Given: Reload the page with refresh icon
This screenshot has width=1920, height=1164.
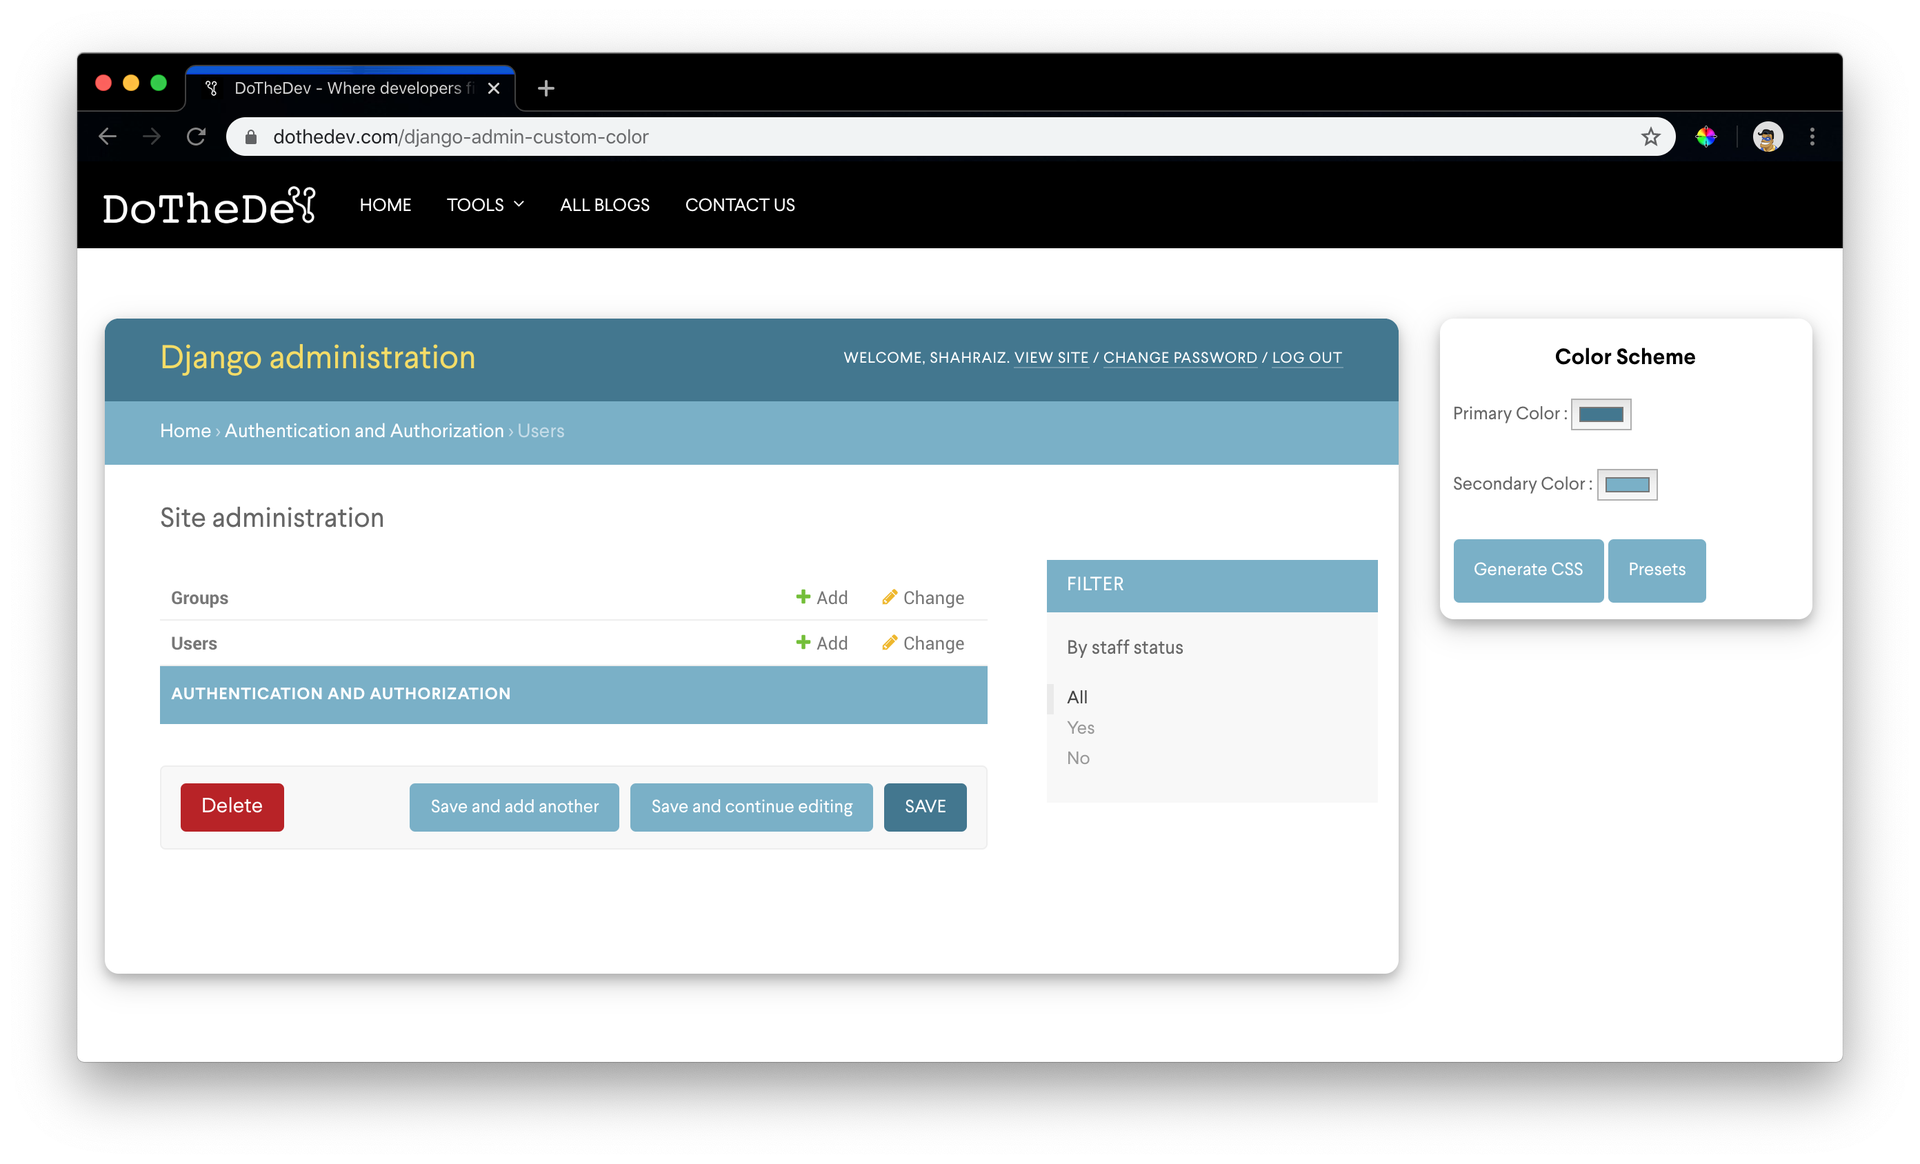Looking at the screenshot, I should point(196,137).
